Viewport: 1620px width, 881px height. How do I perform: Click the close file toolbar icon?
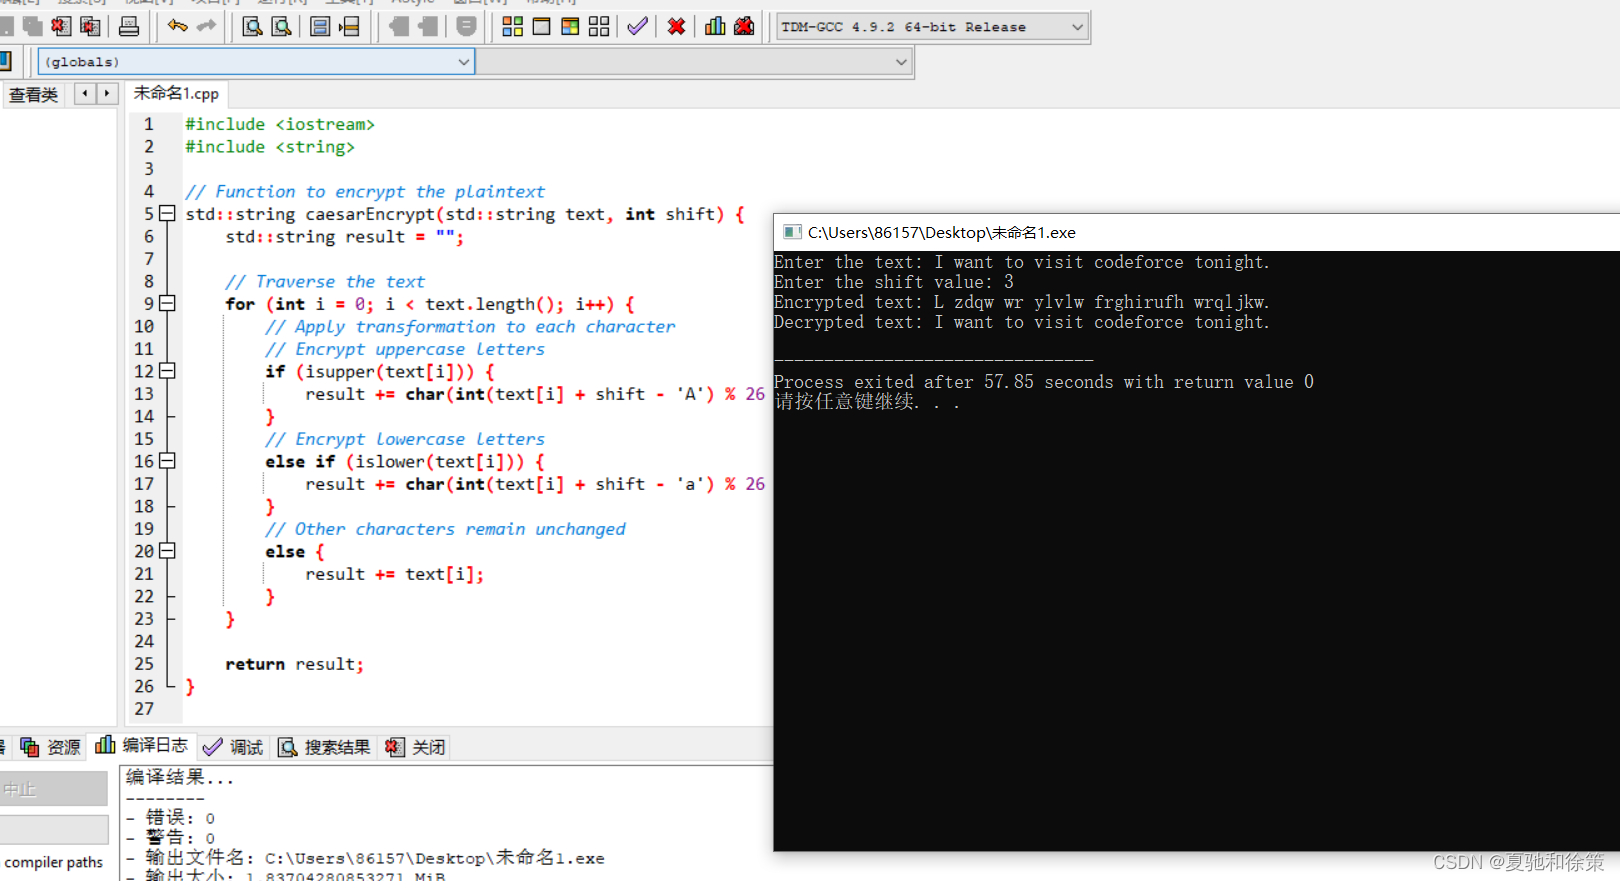click(x=61, y=26)
